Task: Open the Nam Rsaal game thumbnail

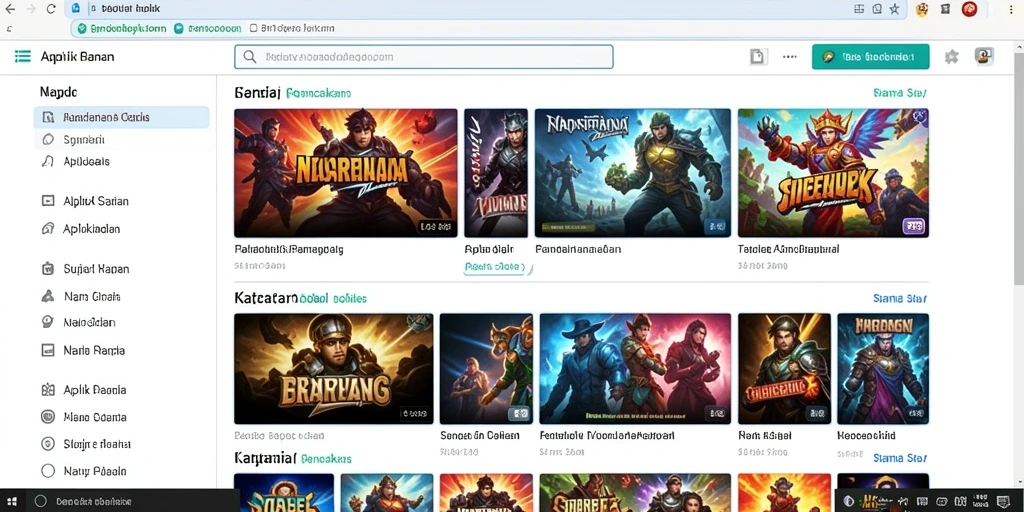Action: pyautogui.click(x=784, y=369)
